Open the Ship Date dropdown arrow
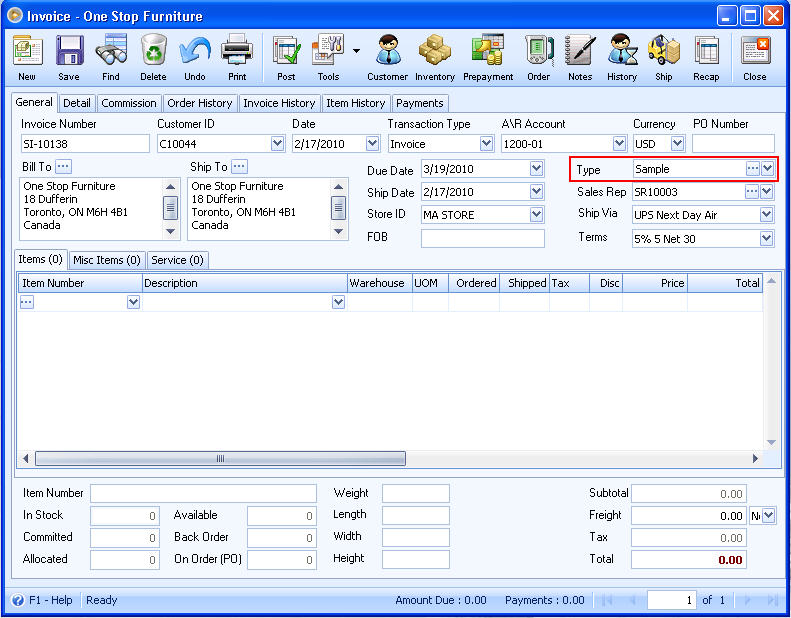This screenshot has width=791, height=618. pyautogui.click(x=536, y=191)
